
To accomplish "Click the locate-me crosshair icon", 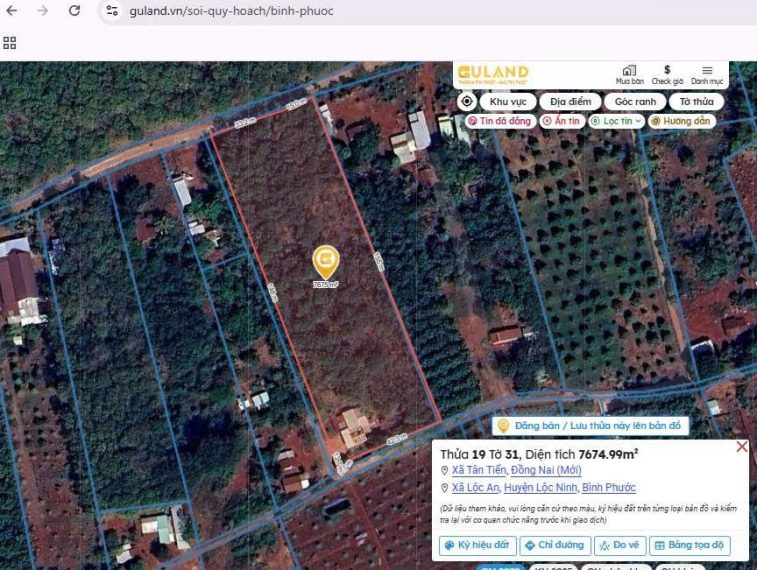I will (467, 101).
